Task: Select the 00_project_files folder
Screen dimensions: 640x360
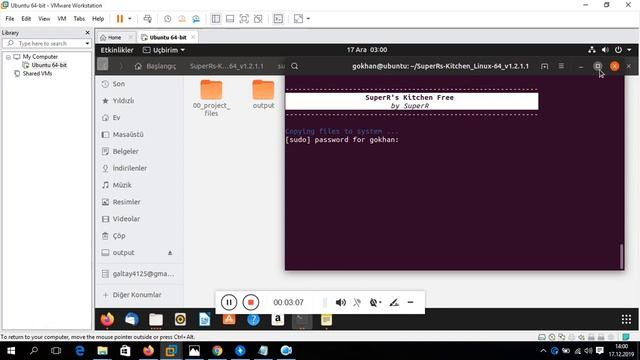Action: pyautogui.click(x=211, y=98)
